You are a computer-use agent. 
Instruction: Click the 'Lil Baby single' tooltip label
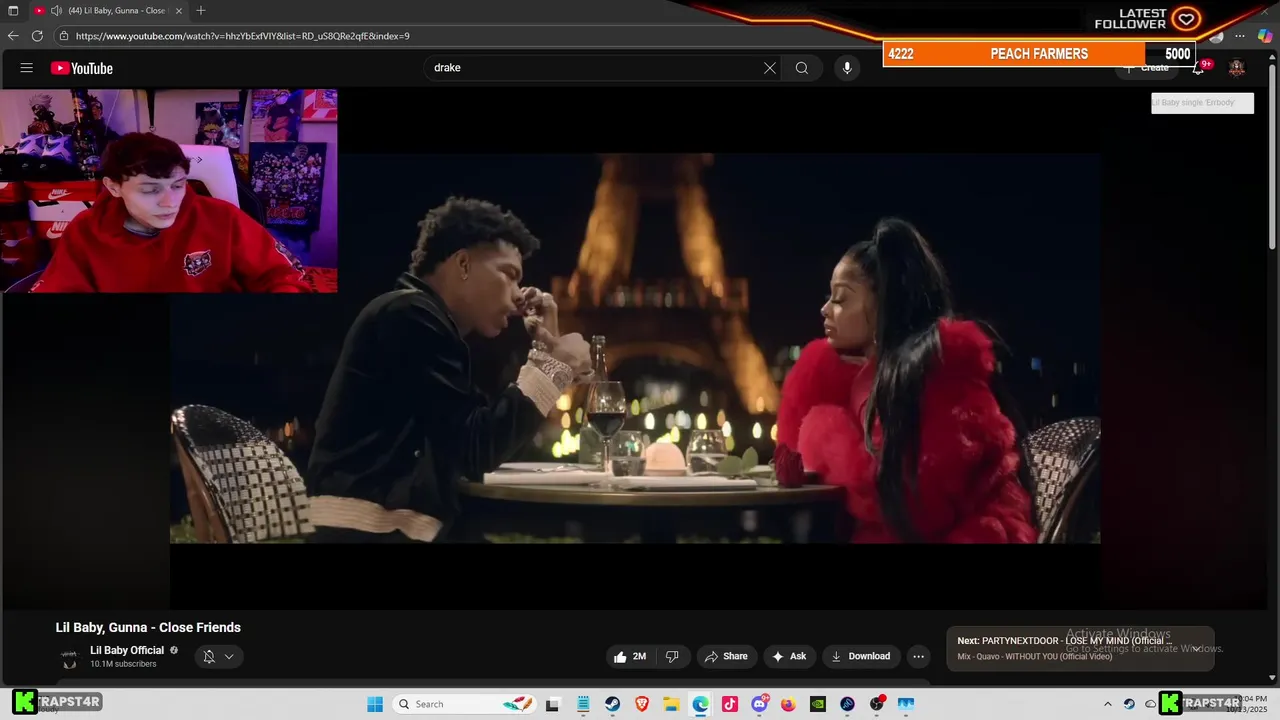click(x=1202, y=102)
